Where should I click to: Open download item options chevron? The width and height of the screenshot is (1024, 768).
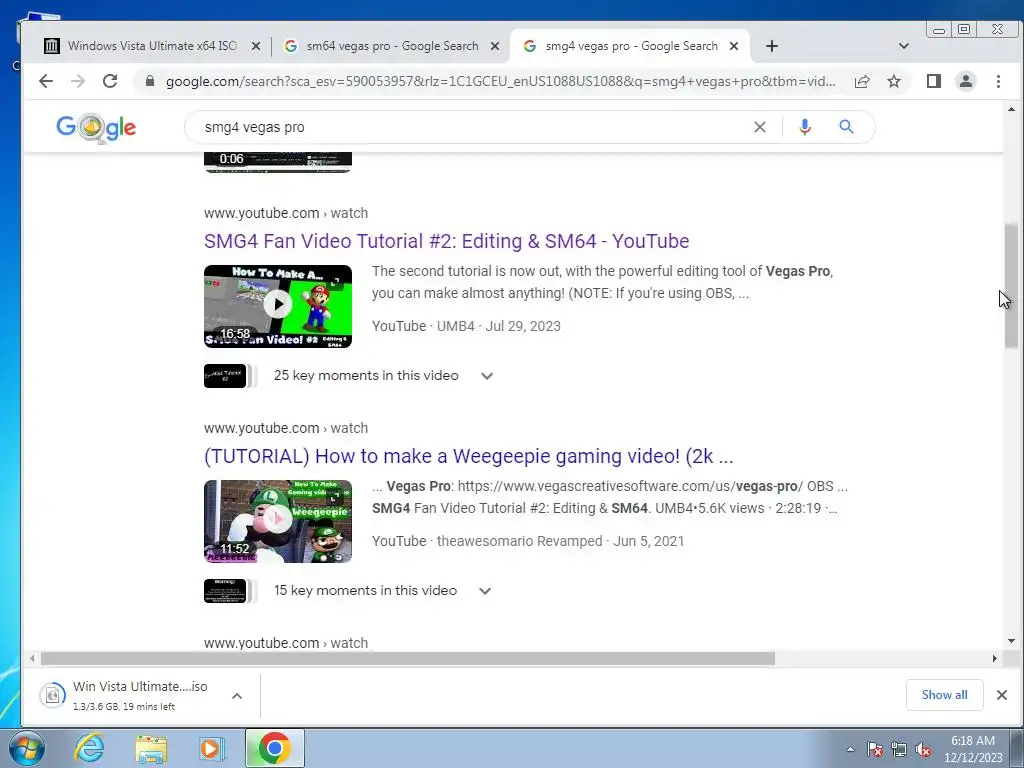point(237,696)
